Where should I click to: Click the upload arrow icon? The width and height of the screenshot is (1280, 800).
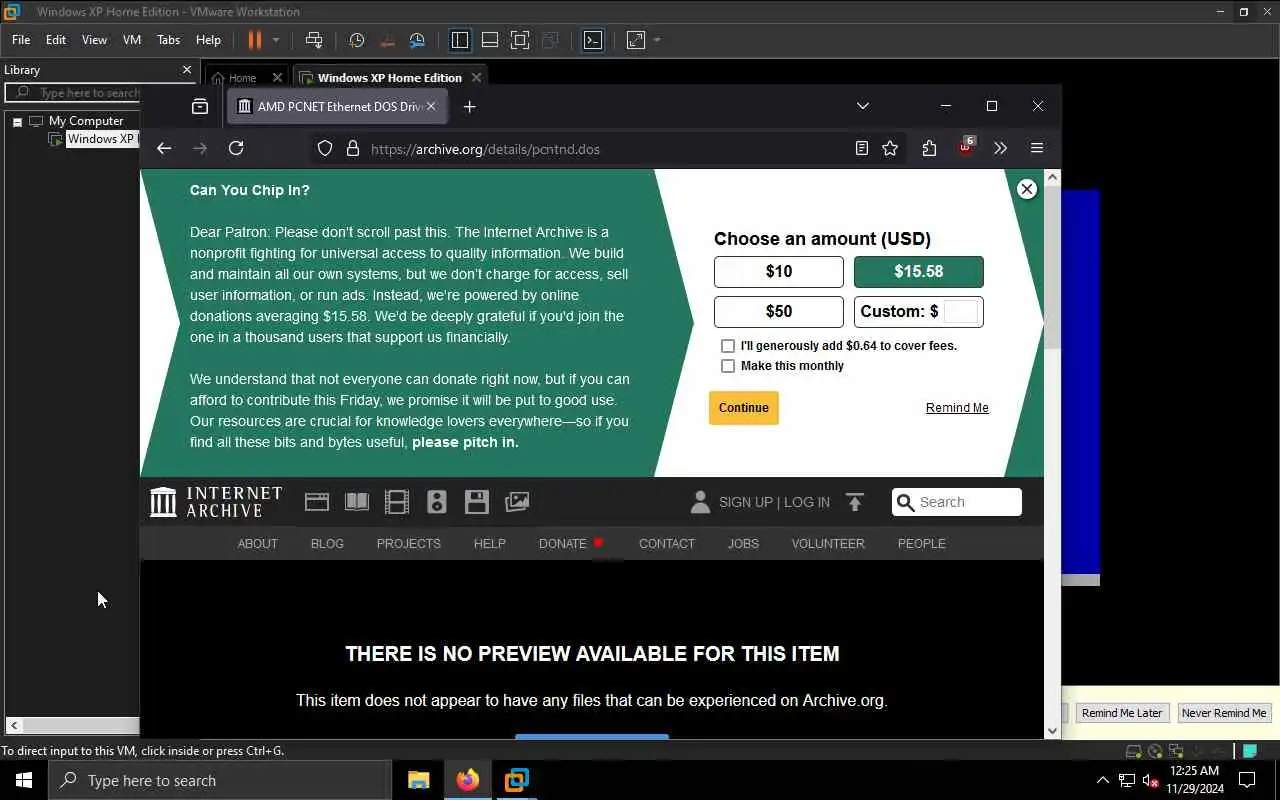pyautogui.click(x=855, y=502)
